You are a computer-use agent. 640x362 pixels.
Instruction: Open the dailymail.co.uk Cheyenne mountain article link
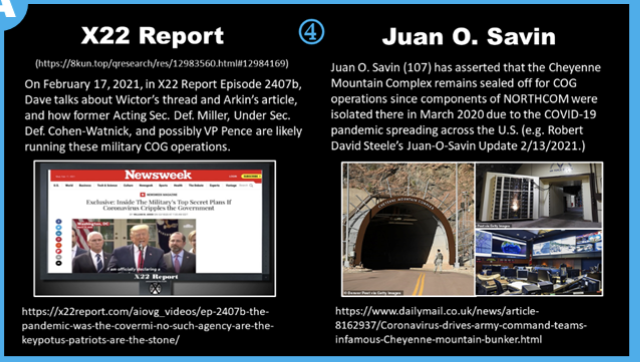(x=461, y=325)
